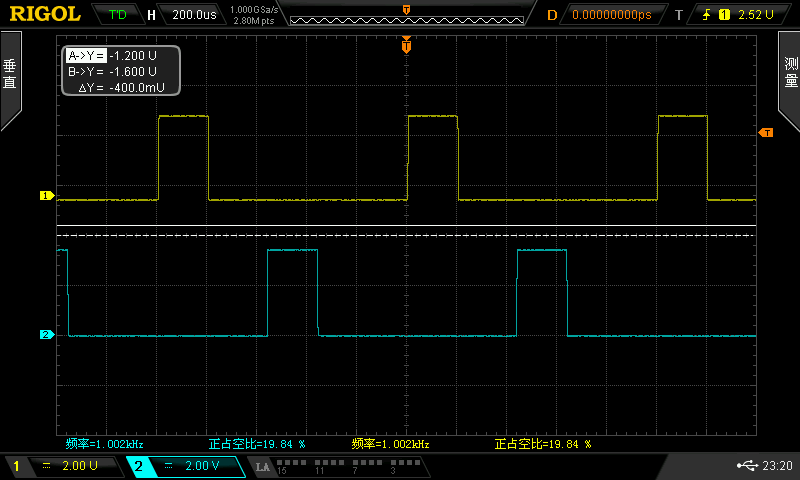Viewport: 800px width, 480px height.
Task: Click the trigger level arrow on right edge
Action: click(766, 132)
